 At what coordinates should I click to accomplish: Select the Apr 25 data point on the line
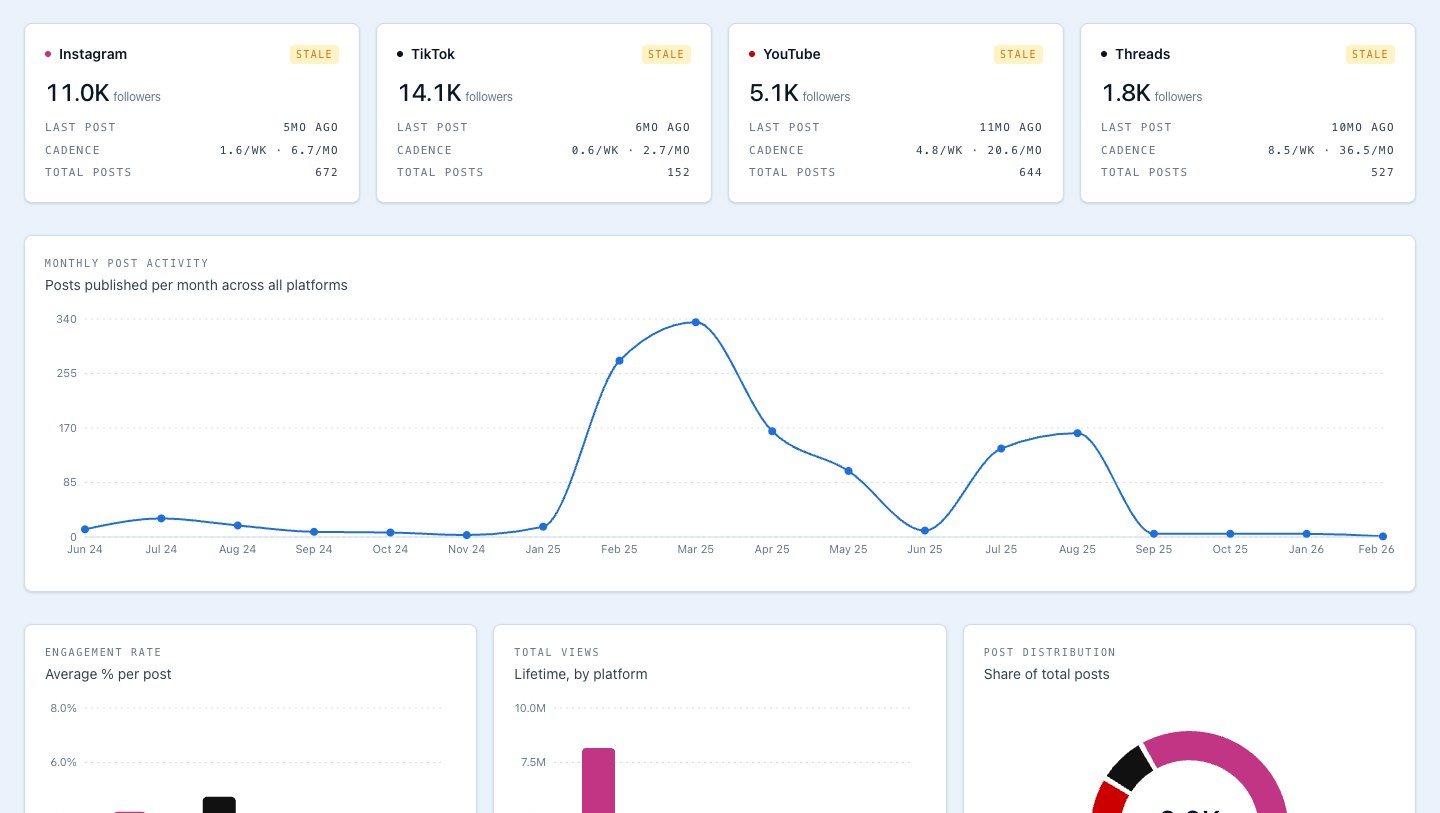tap(772, 431)
